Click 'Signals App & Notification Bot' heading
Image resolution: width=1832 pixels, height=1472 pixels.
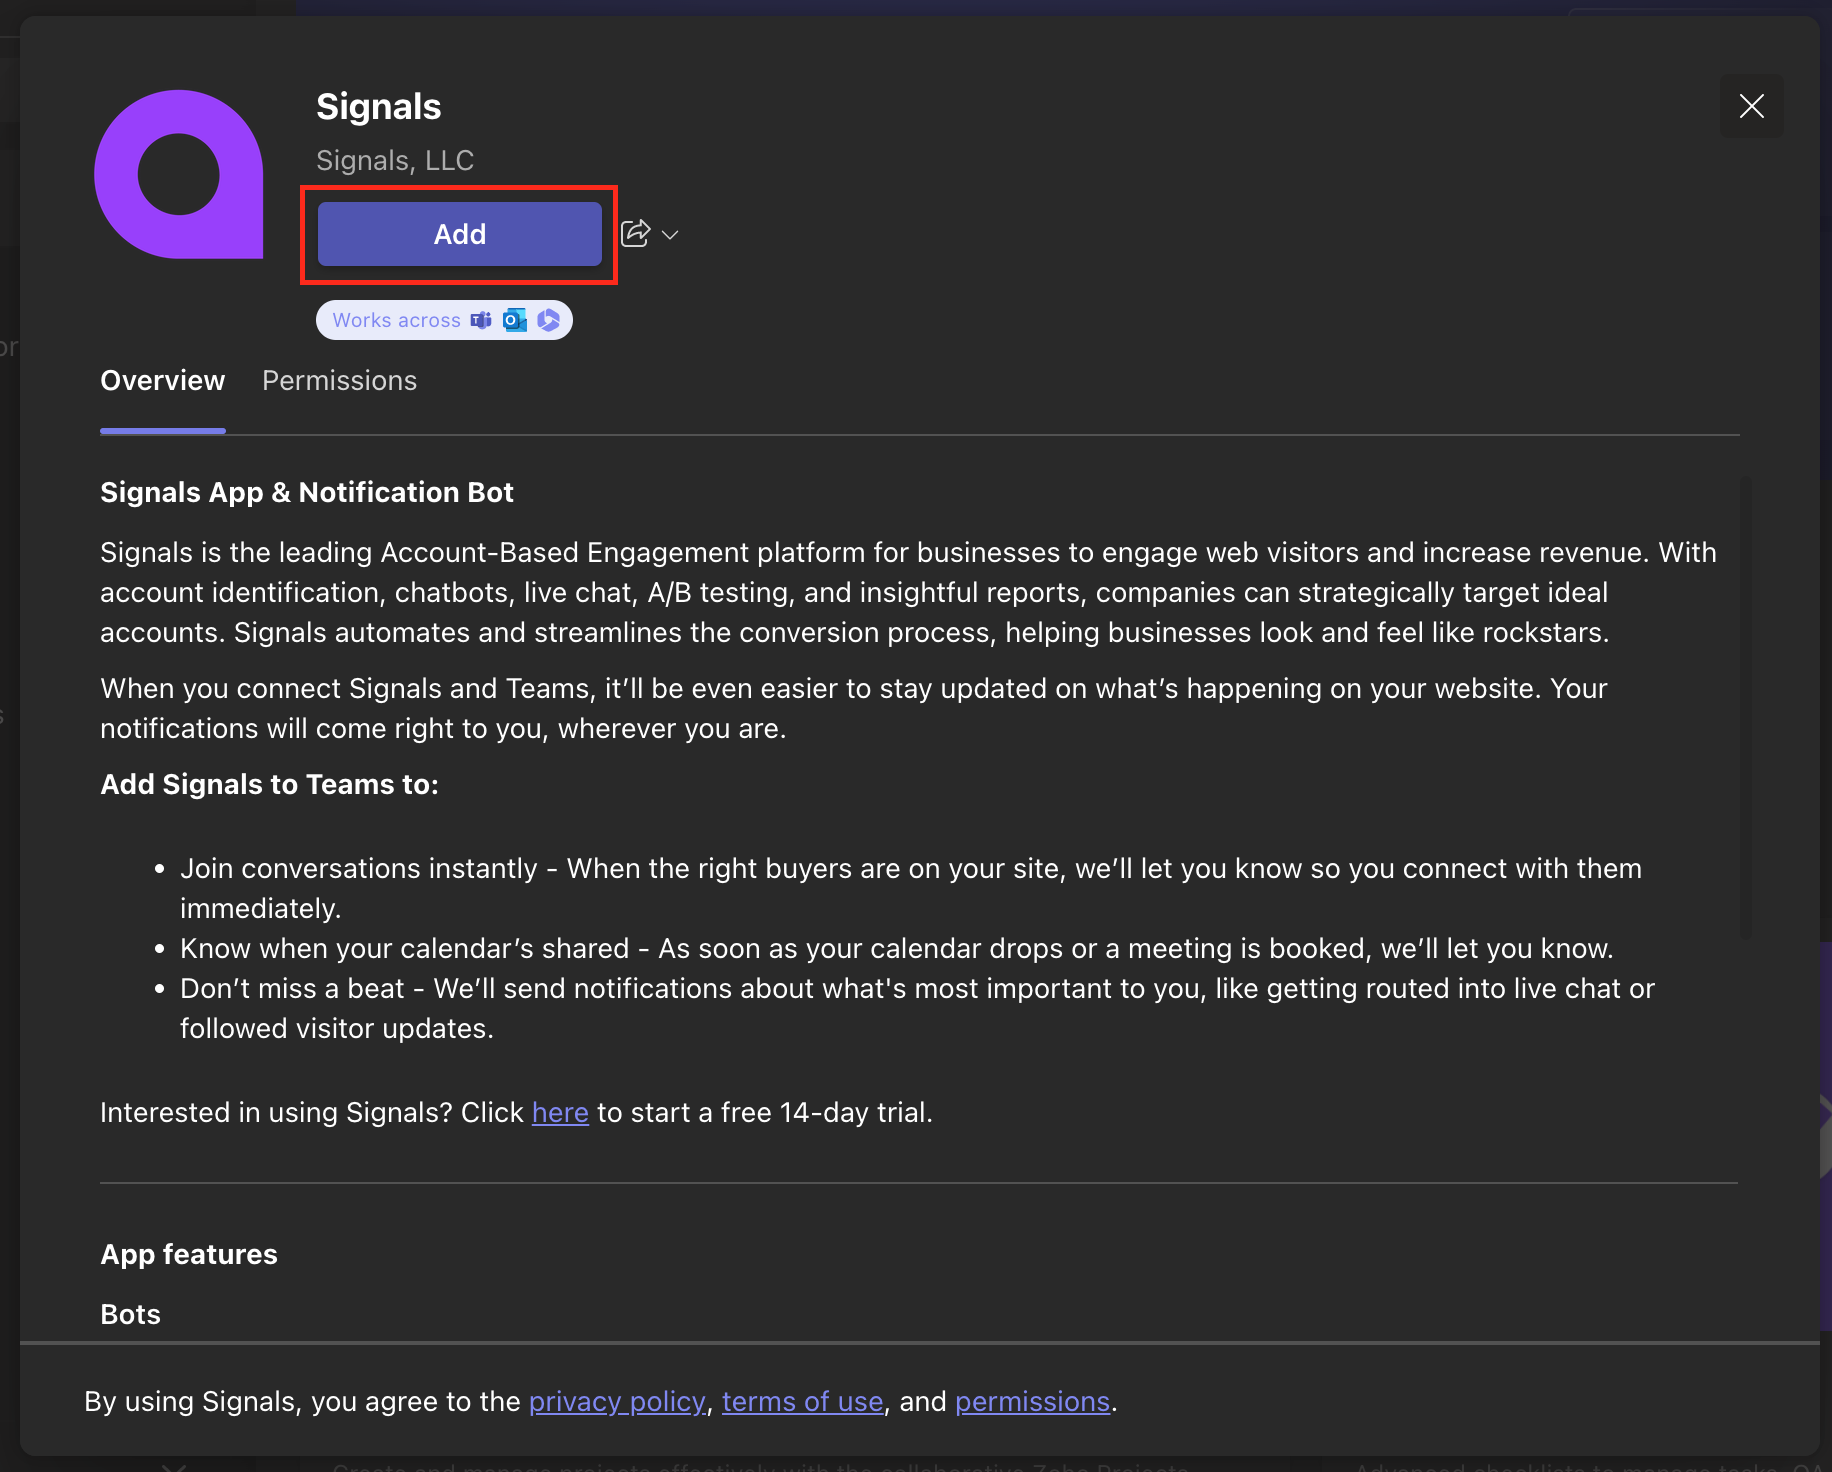point(307,492)
